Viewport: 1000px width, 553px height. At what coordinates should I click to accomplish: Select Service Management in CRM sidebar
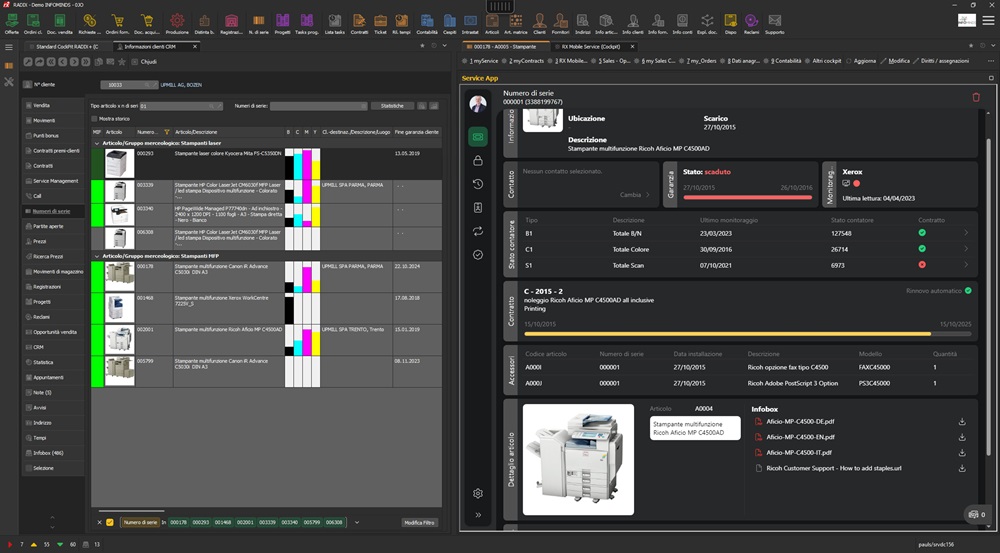[x=55, y=181]
